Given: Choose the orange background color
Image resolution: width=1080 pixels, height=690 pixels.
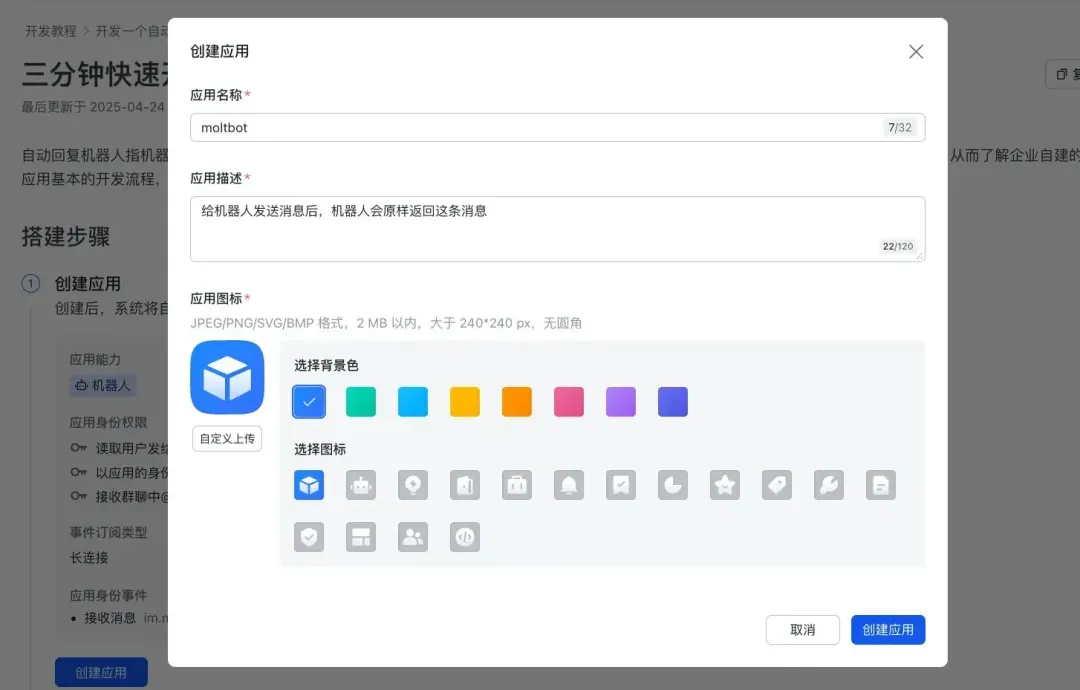Looking at the screenshot, I should (x=517, y=402).
